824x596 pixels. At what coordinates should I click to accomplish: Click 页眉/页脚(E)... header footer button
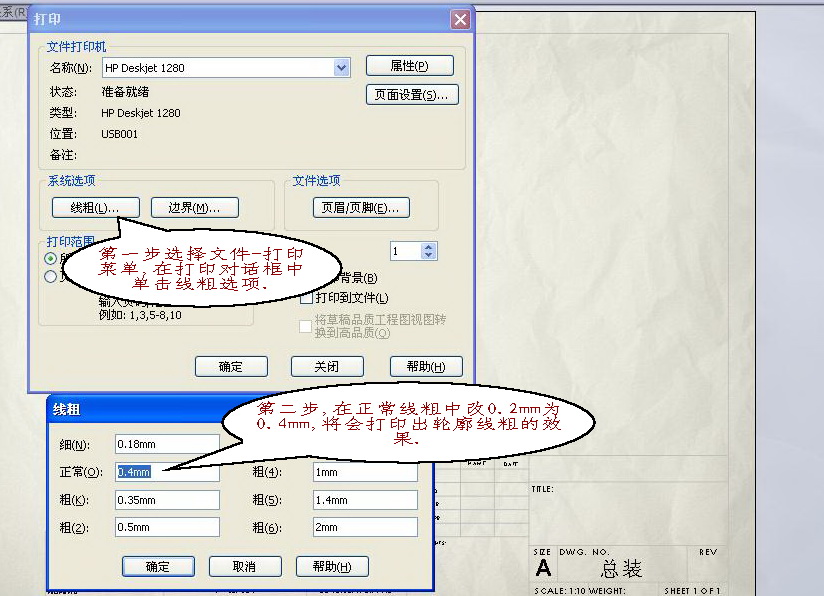point(361,208)
